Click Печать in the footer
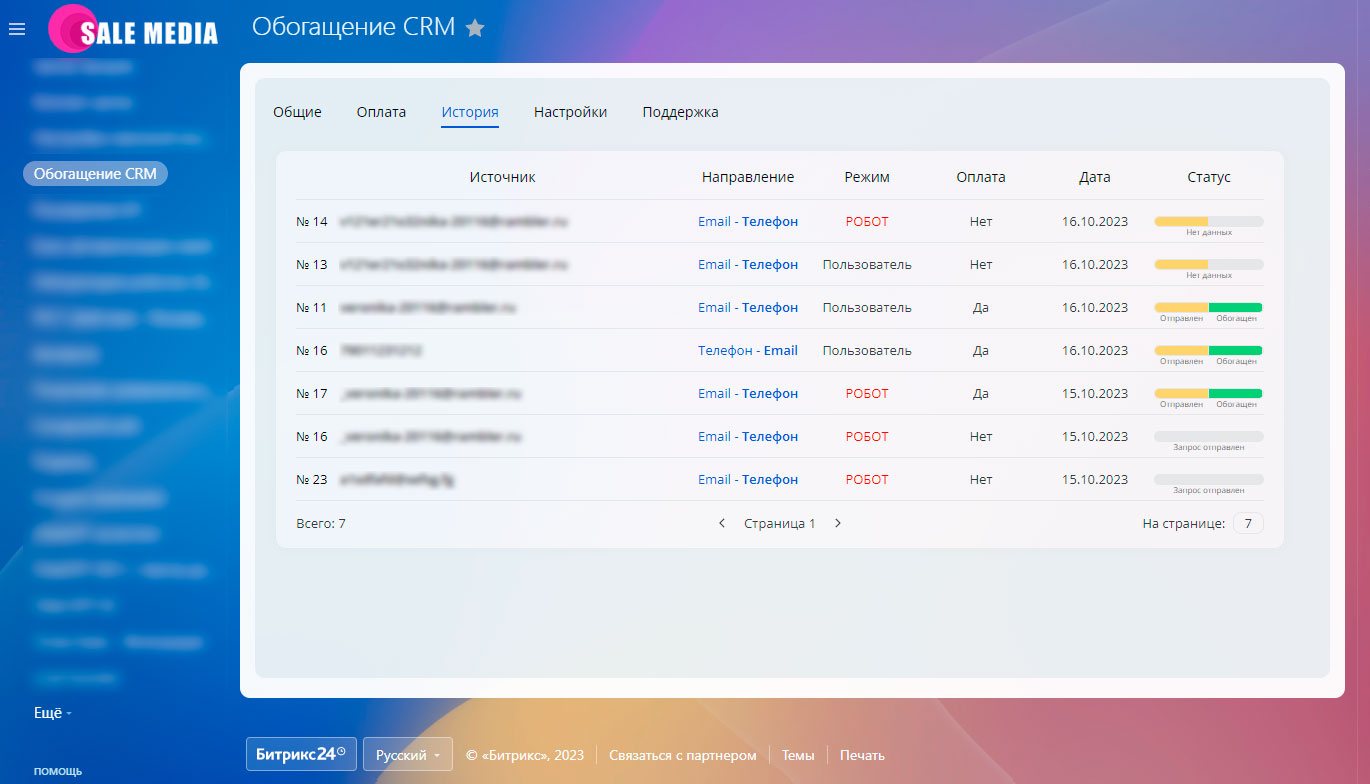This screenshot has height=784, width=1370. point(860,754)
